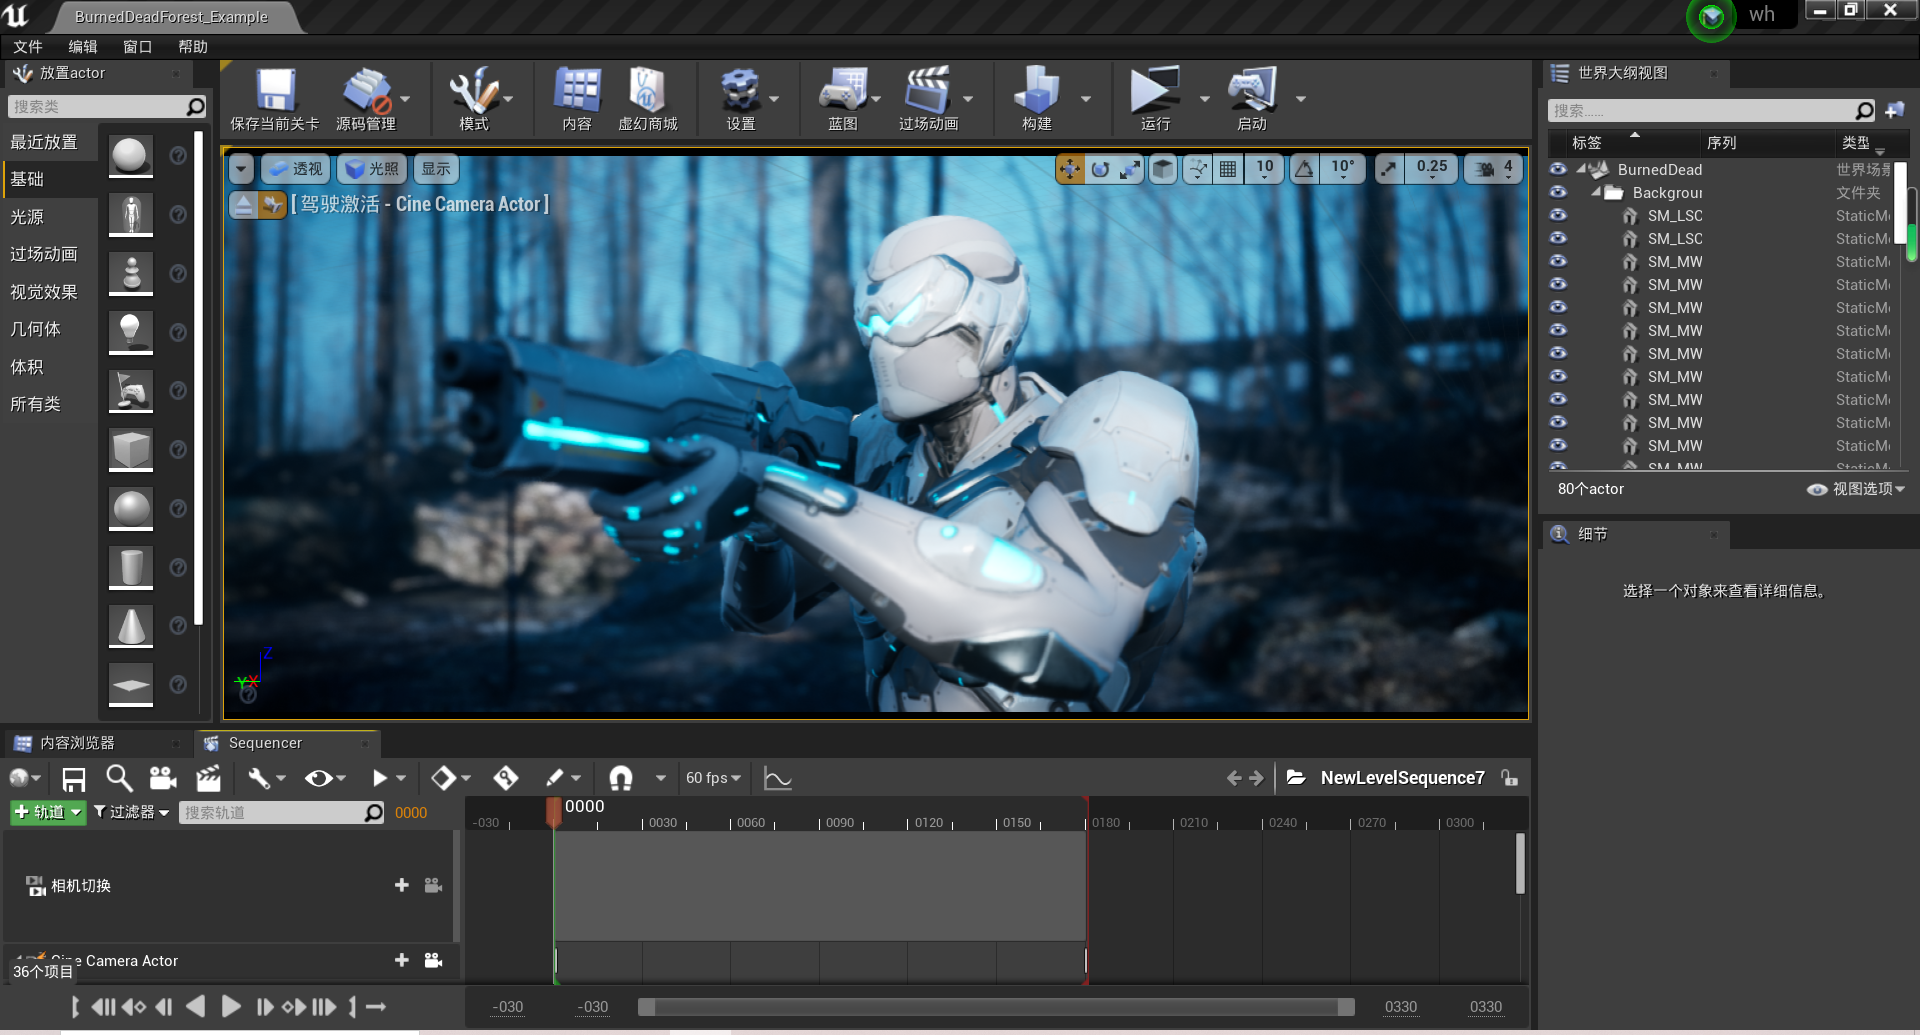Viewport: 1920px width, 1035px height.
Task: Select the scale gizmo tool in viewport
Action: pyautogui.click(x=1130, y=169)
